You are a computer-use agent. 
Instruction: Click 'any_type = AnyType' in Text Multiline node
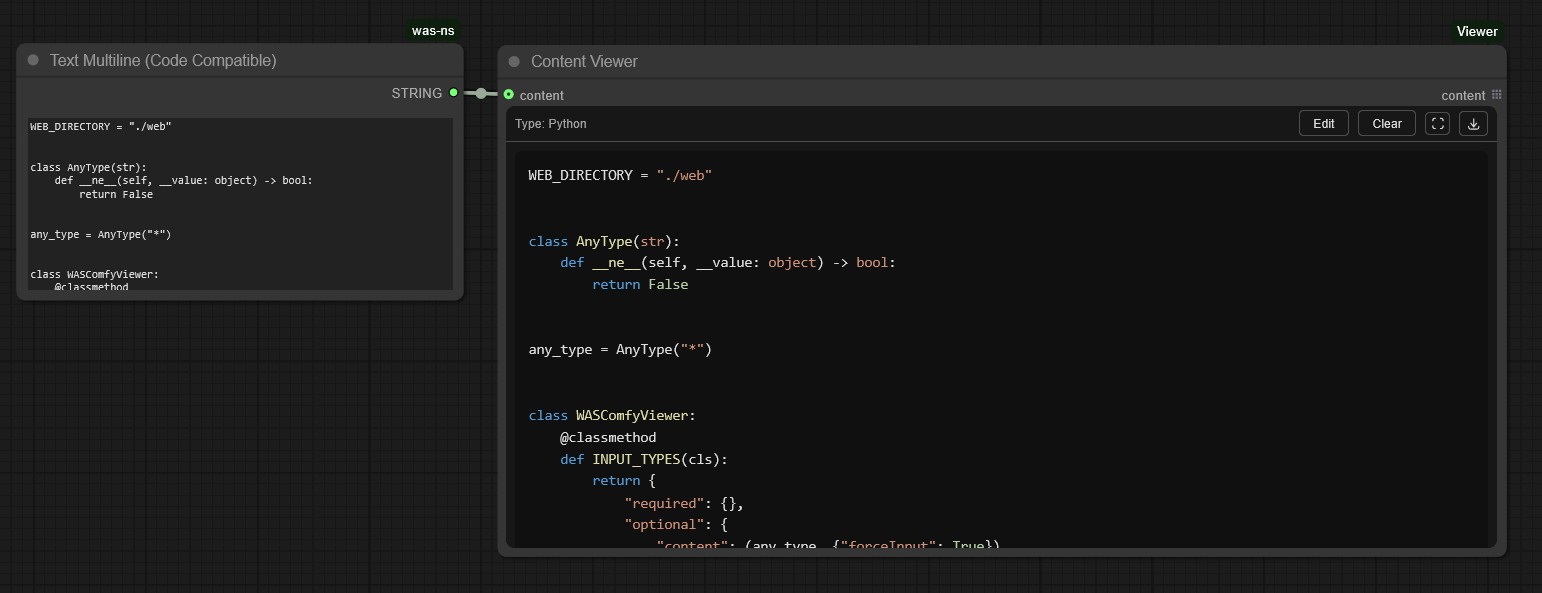pos(101,234)
